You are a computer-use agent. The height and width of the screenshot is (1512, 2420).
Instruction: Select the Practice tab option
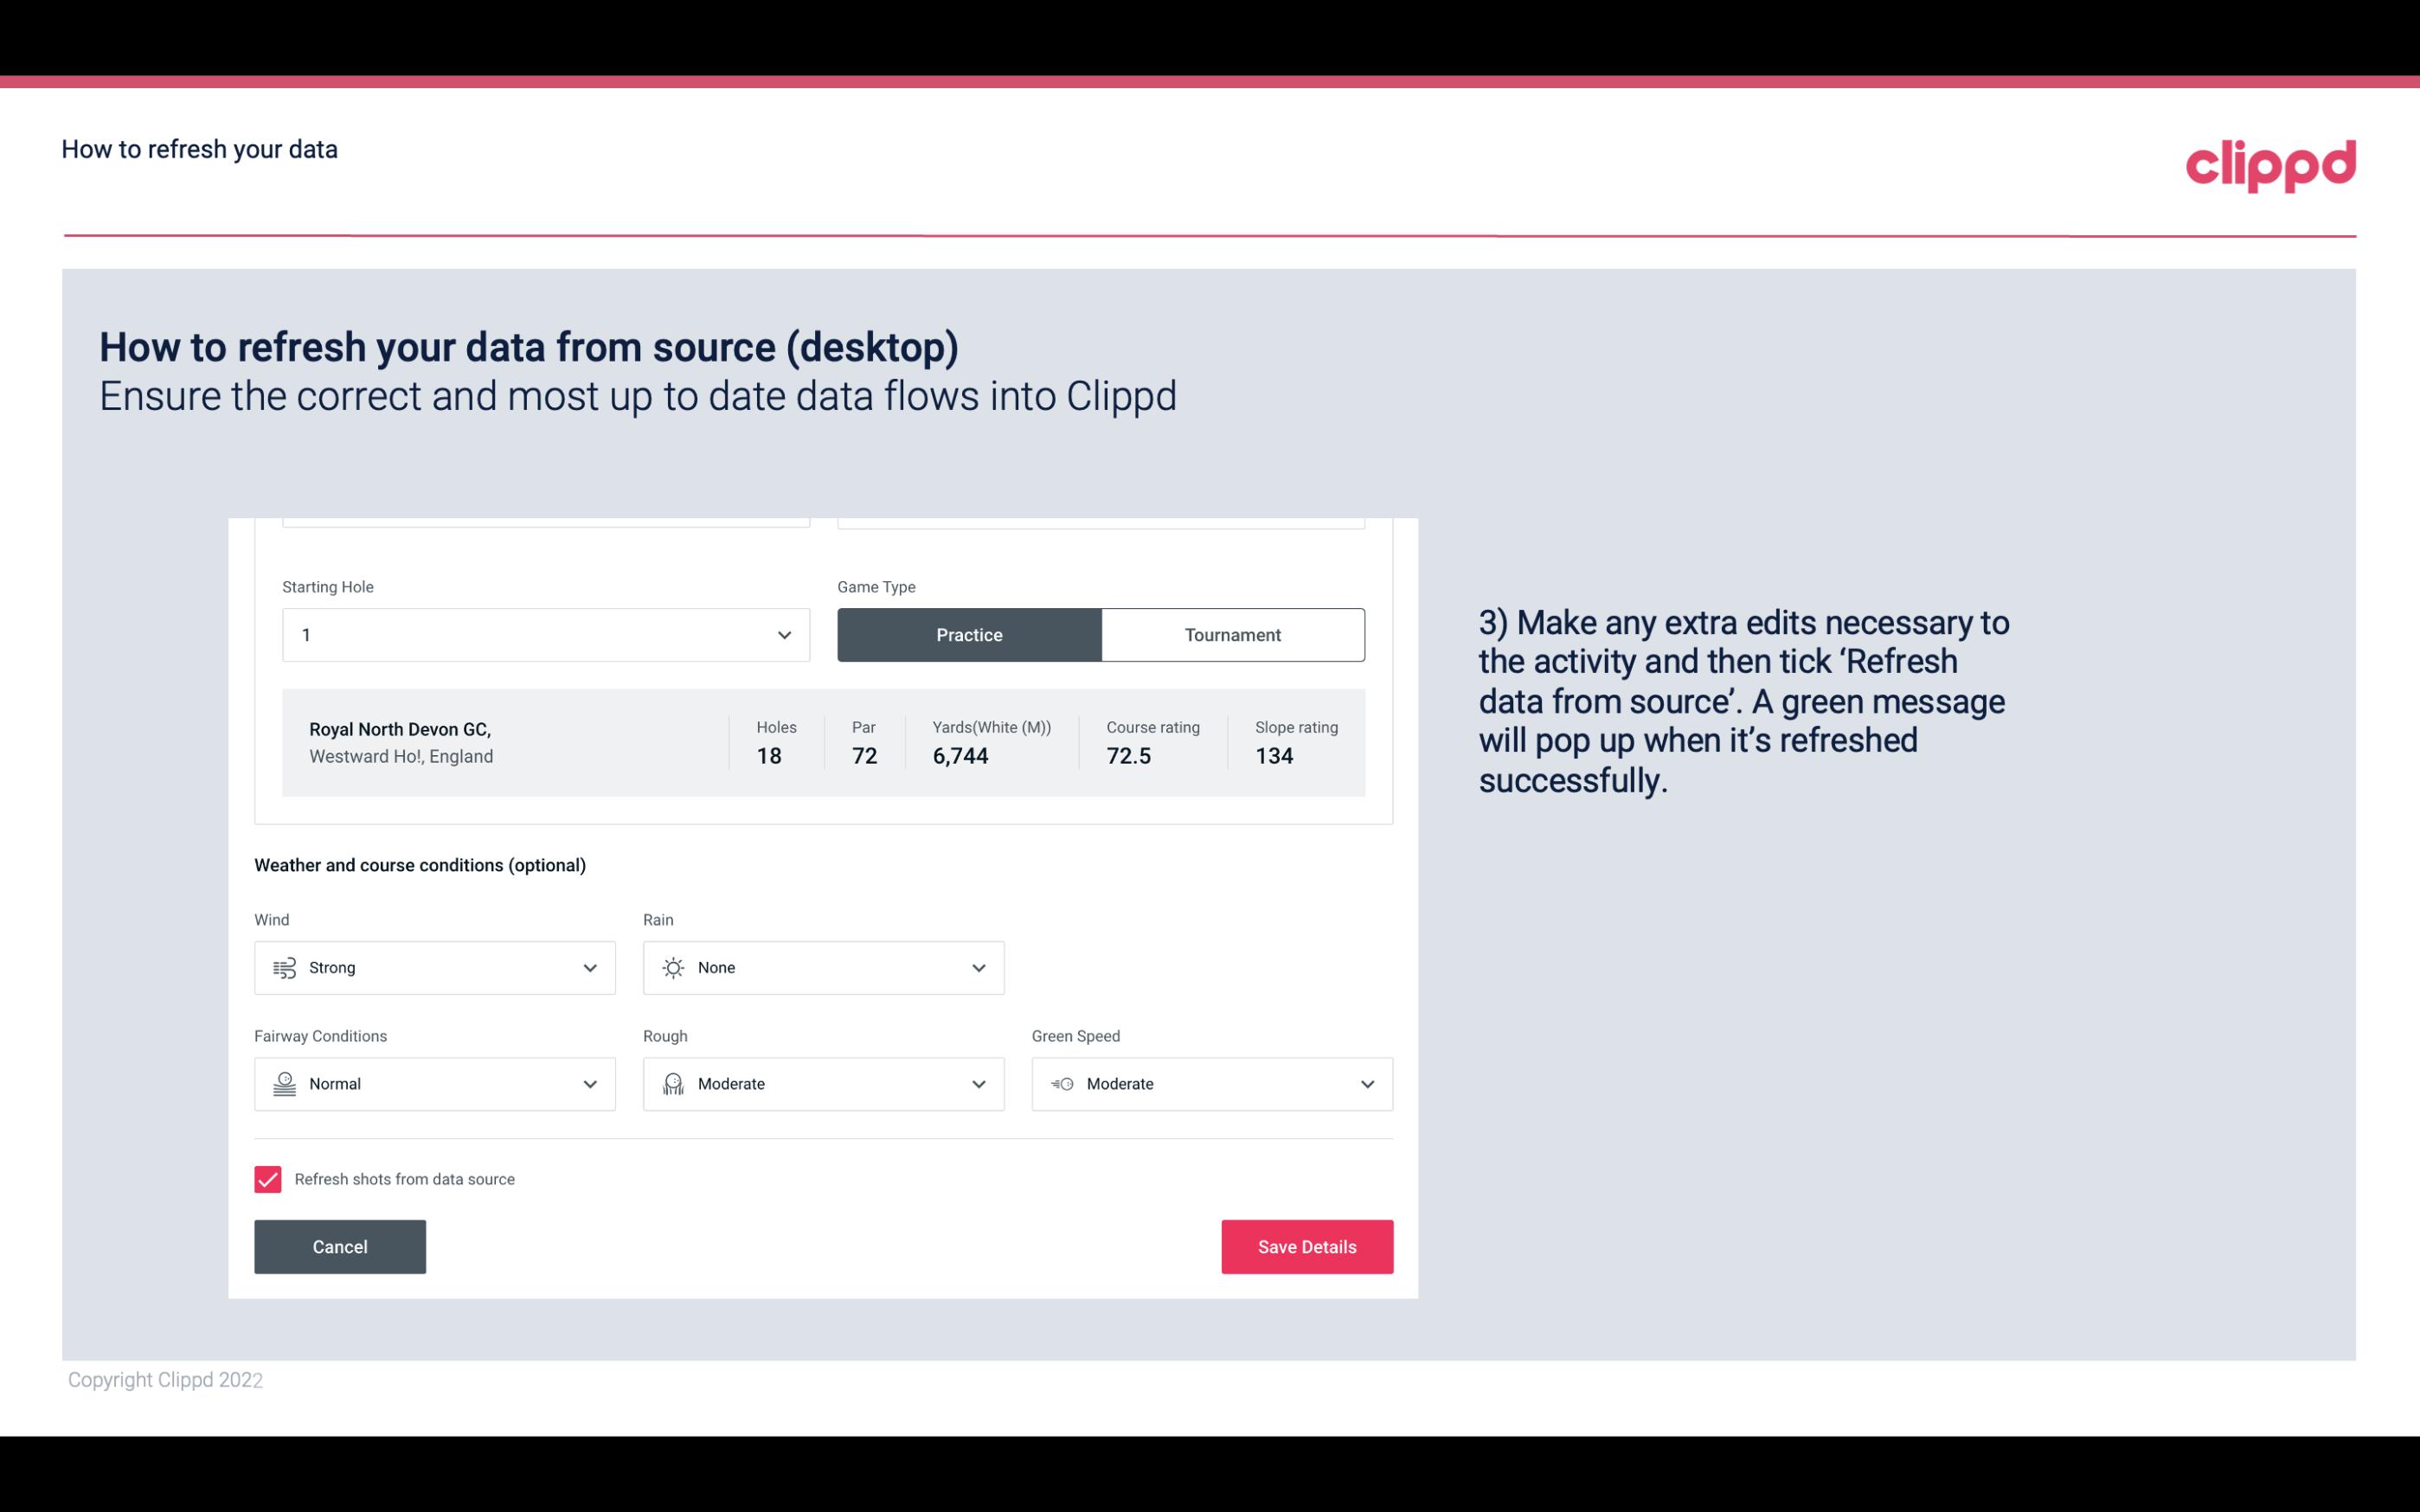[969, 634]
